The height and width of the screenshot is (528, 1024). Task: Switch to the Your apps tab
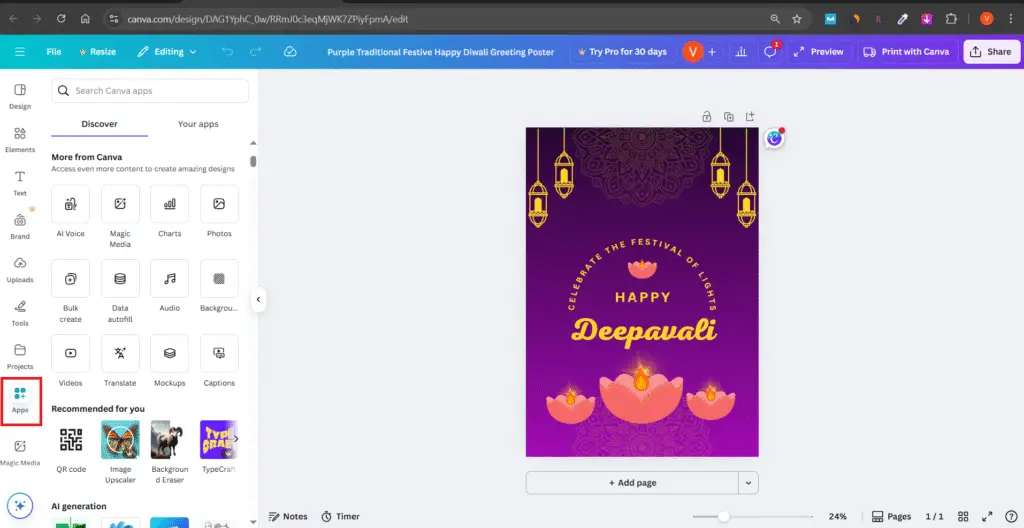point(199,124)
